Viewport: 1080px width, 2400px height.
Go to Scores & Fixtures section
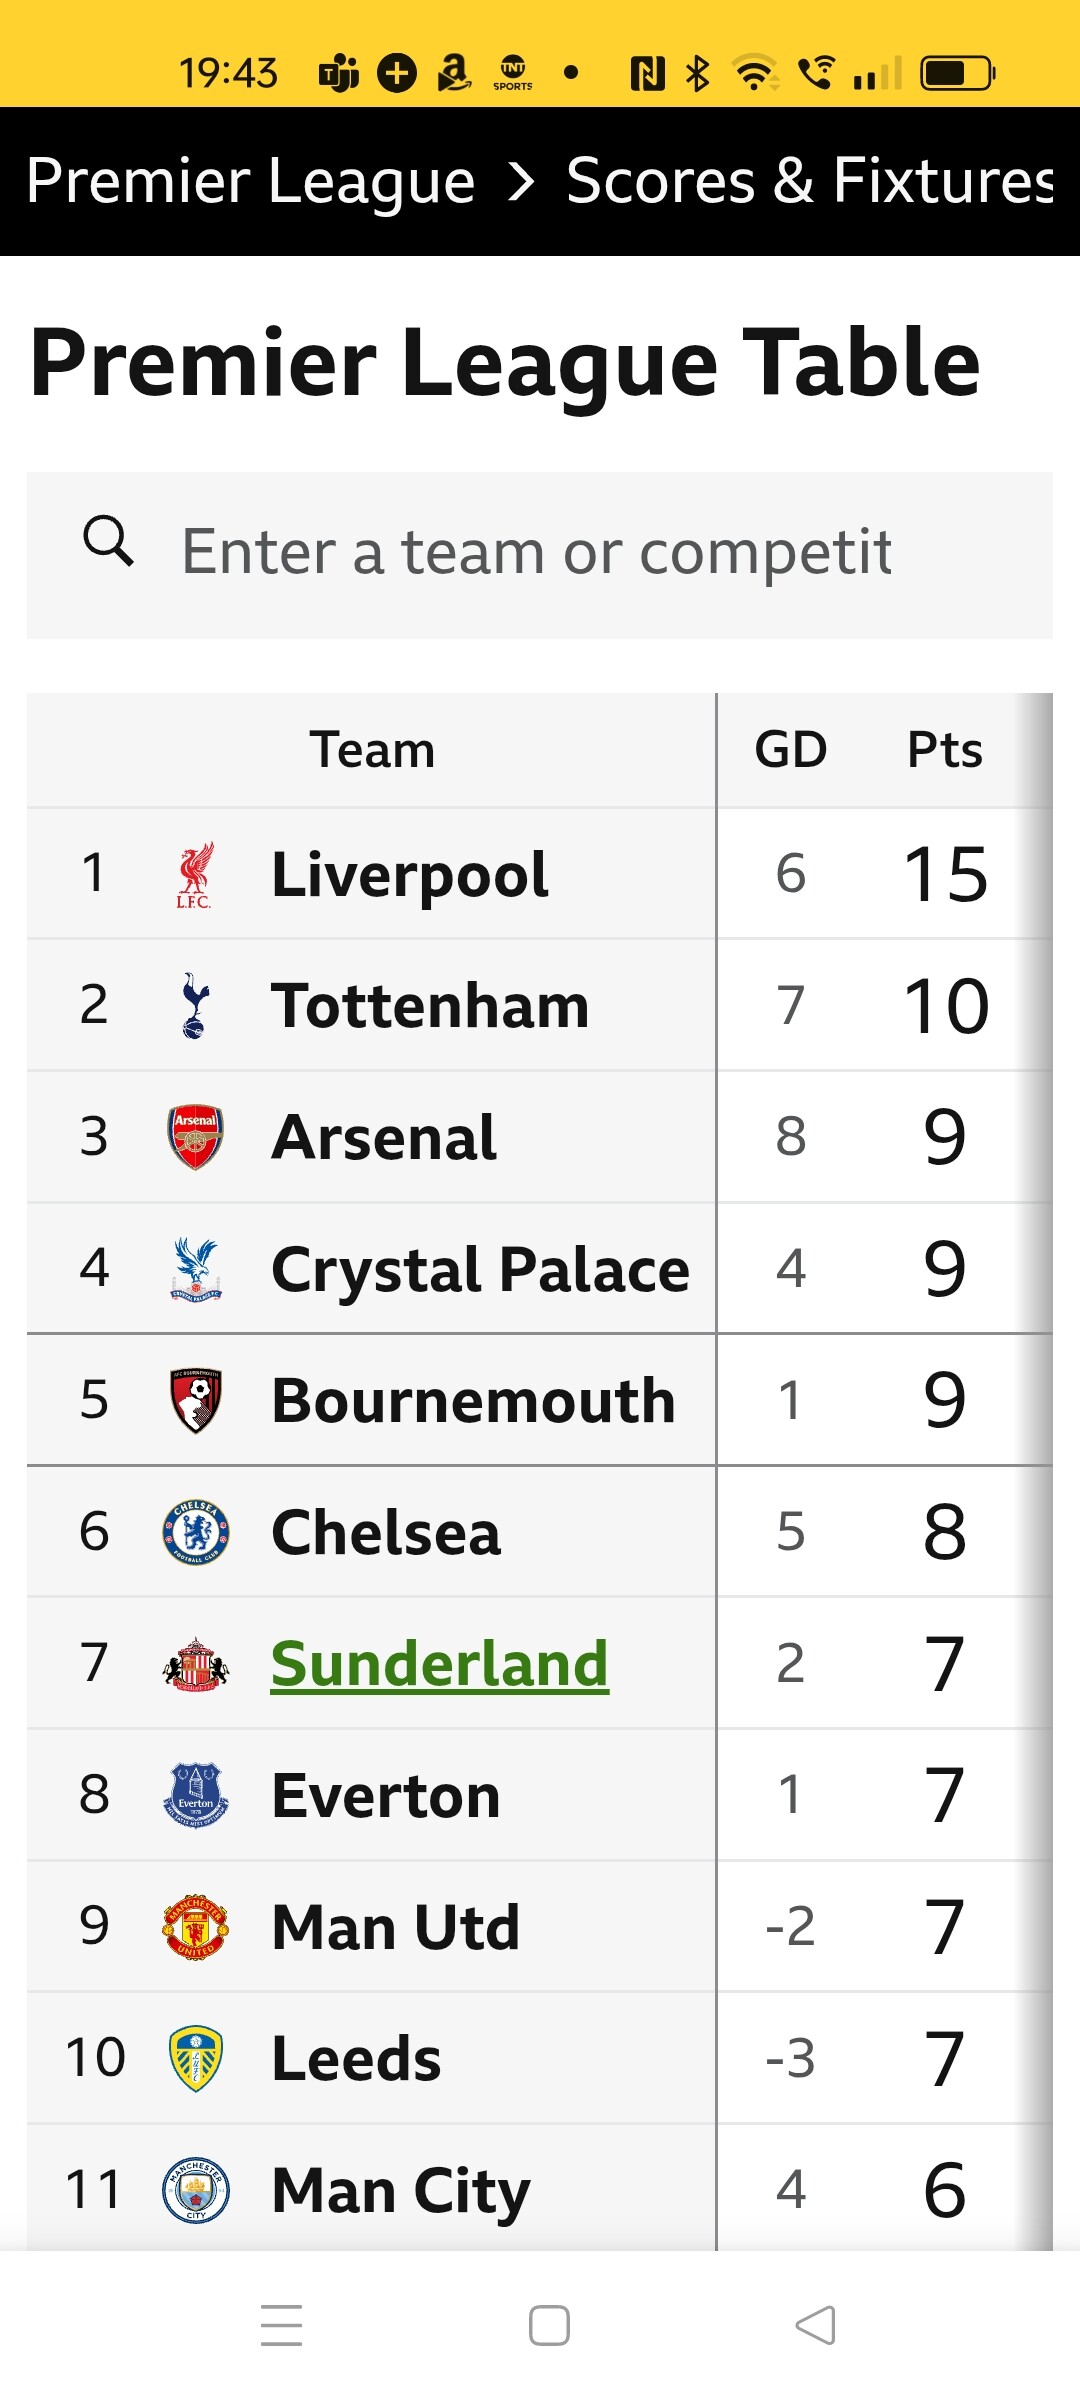[x=810, y=182]
